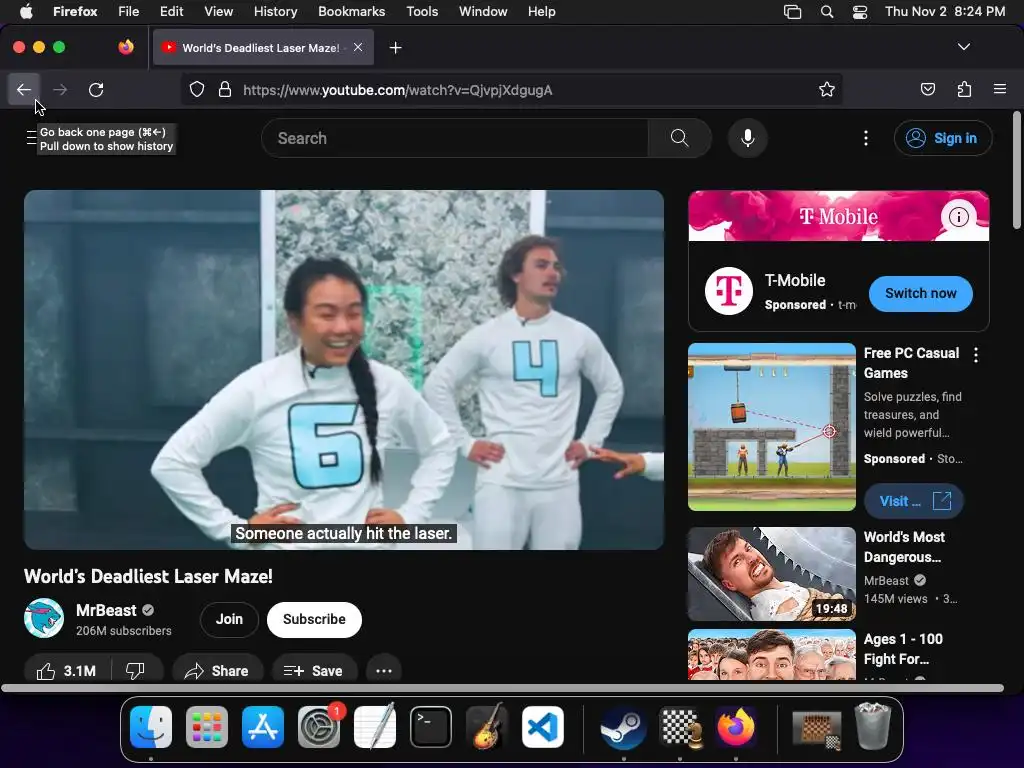Click the Join button
Image resolution: width=1024 pixels, height=768 pixels.
click(x=229, y=619)
